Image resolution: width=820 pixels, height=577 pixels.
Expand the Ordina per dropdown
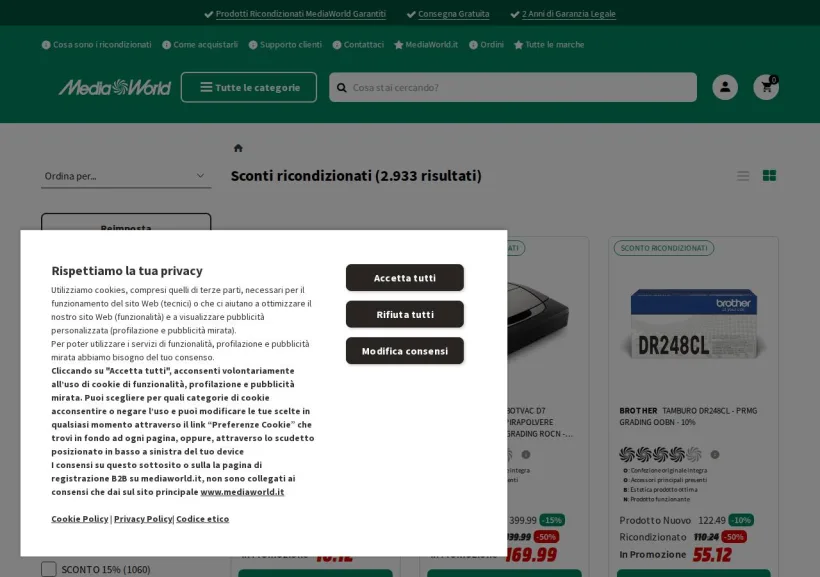(x=126, y=176)
